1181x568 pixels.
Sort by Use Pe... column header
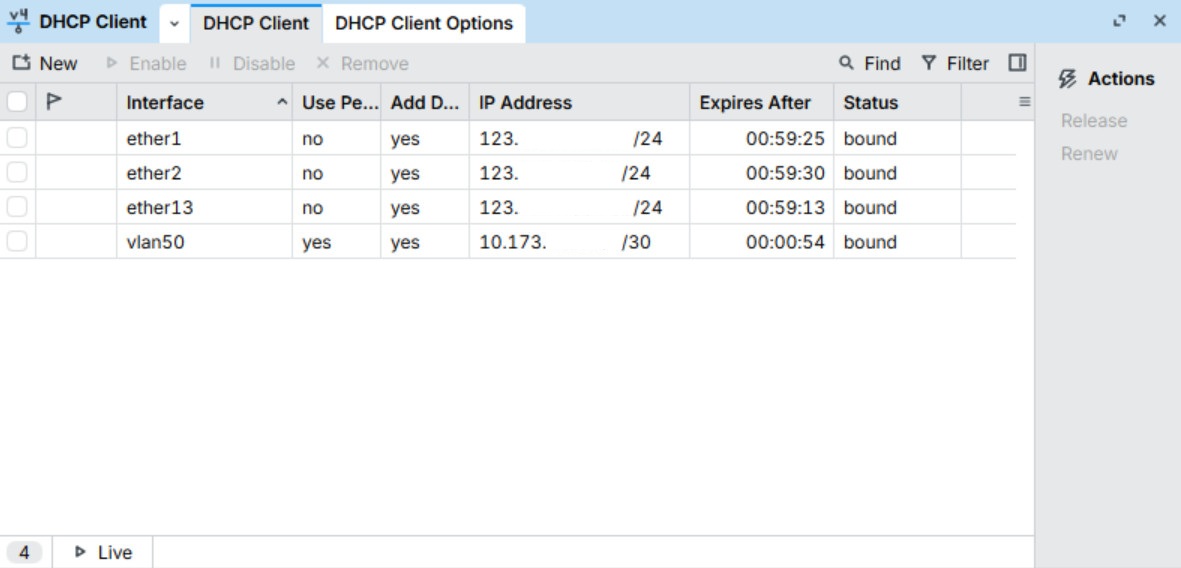coord(337,102)
